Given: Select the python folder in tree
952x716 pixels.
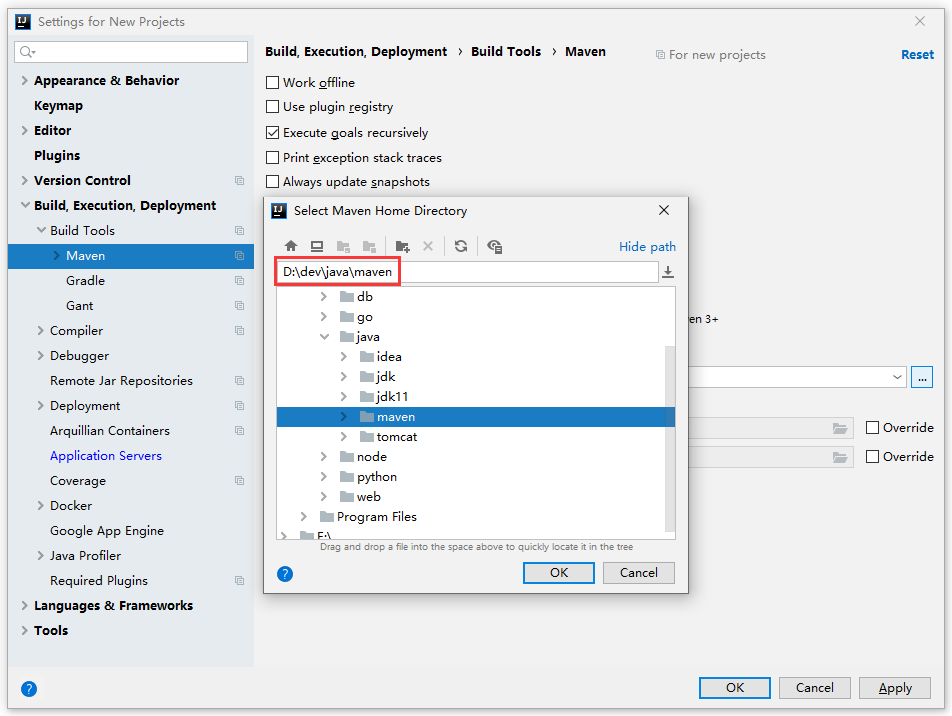Looking at the screenshot, I should [x=376, y=477].
